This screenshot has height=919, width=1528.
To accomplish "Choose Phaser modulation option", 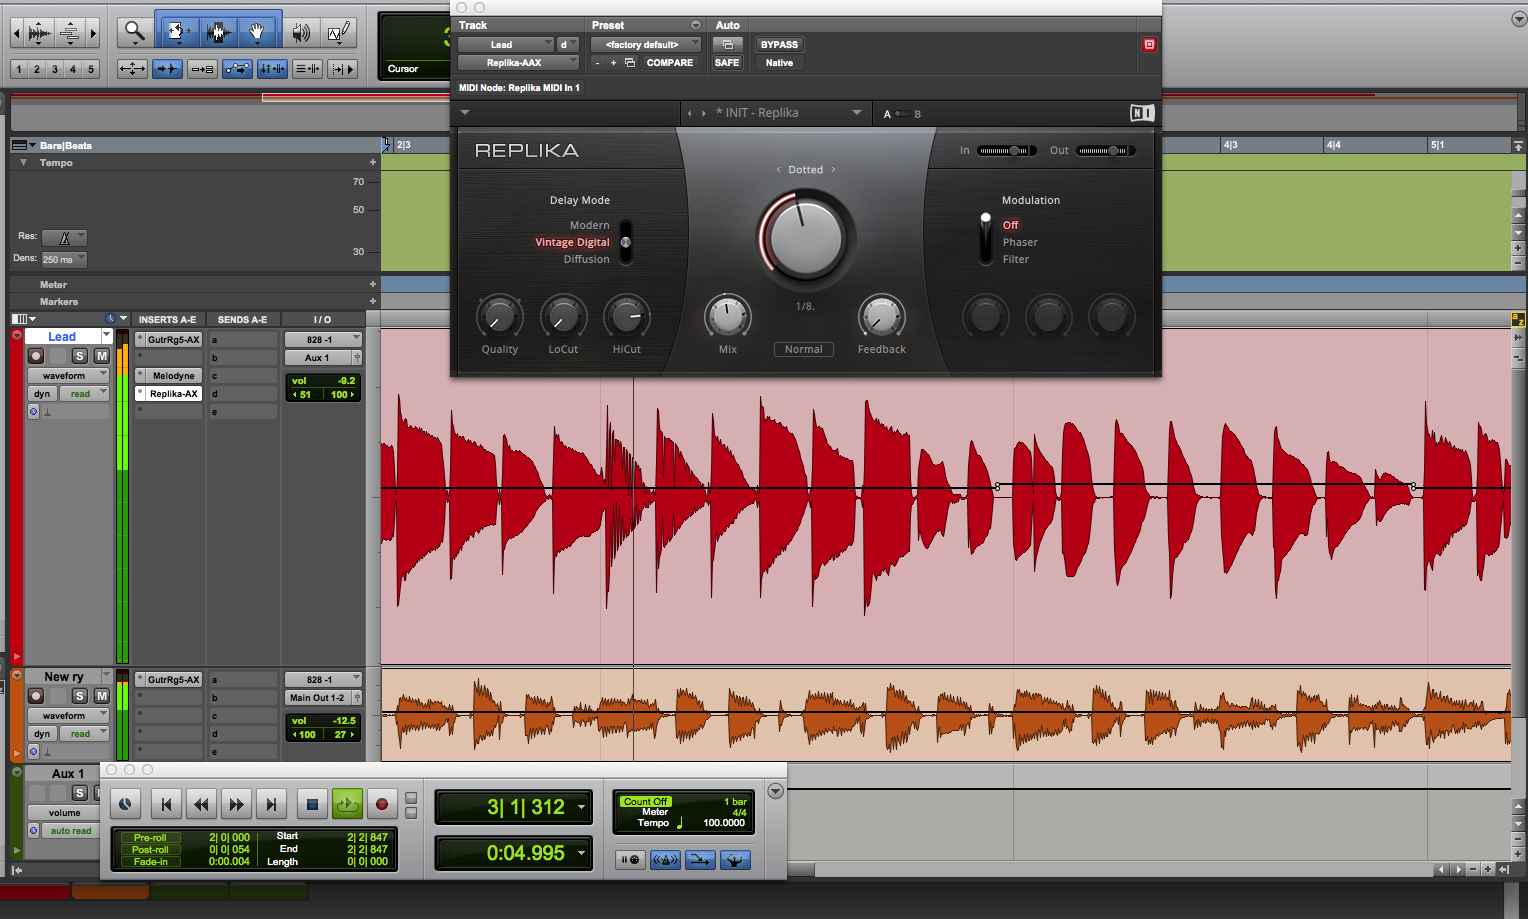I will click(x=1020, y=242).
